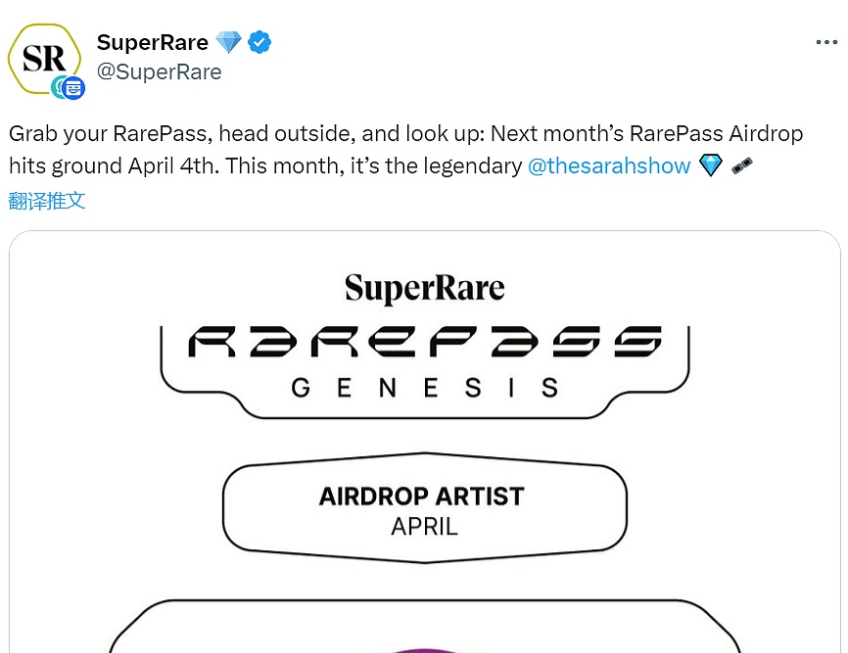Image resolution: width=848 pixels, height=653 pixels.
Task: Click the diamond emoji beside the SuperRare name
Action: click(x=229, y=42)
